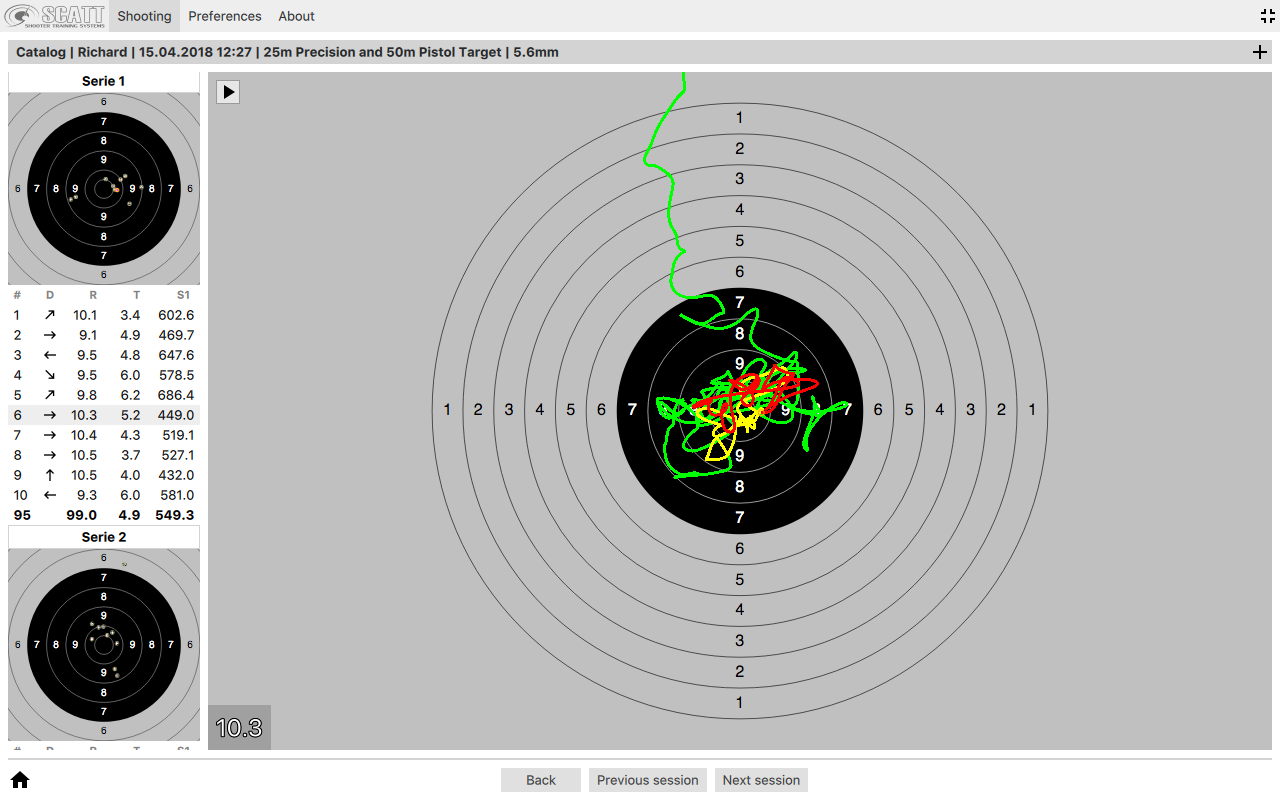Viewport: 1280px width, 800px height.
Task: Select shot 6 highlighted row
Action: click(104, 415)
